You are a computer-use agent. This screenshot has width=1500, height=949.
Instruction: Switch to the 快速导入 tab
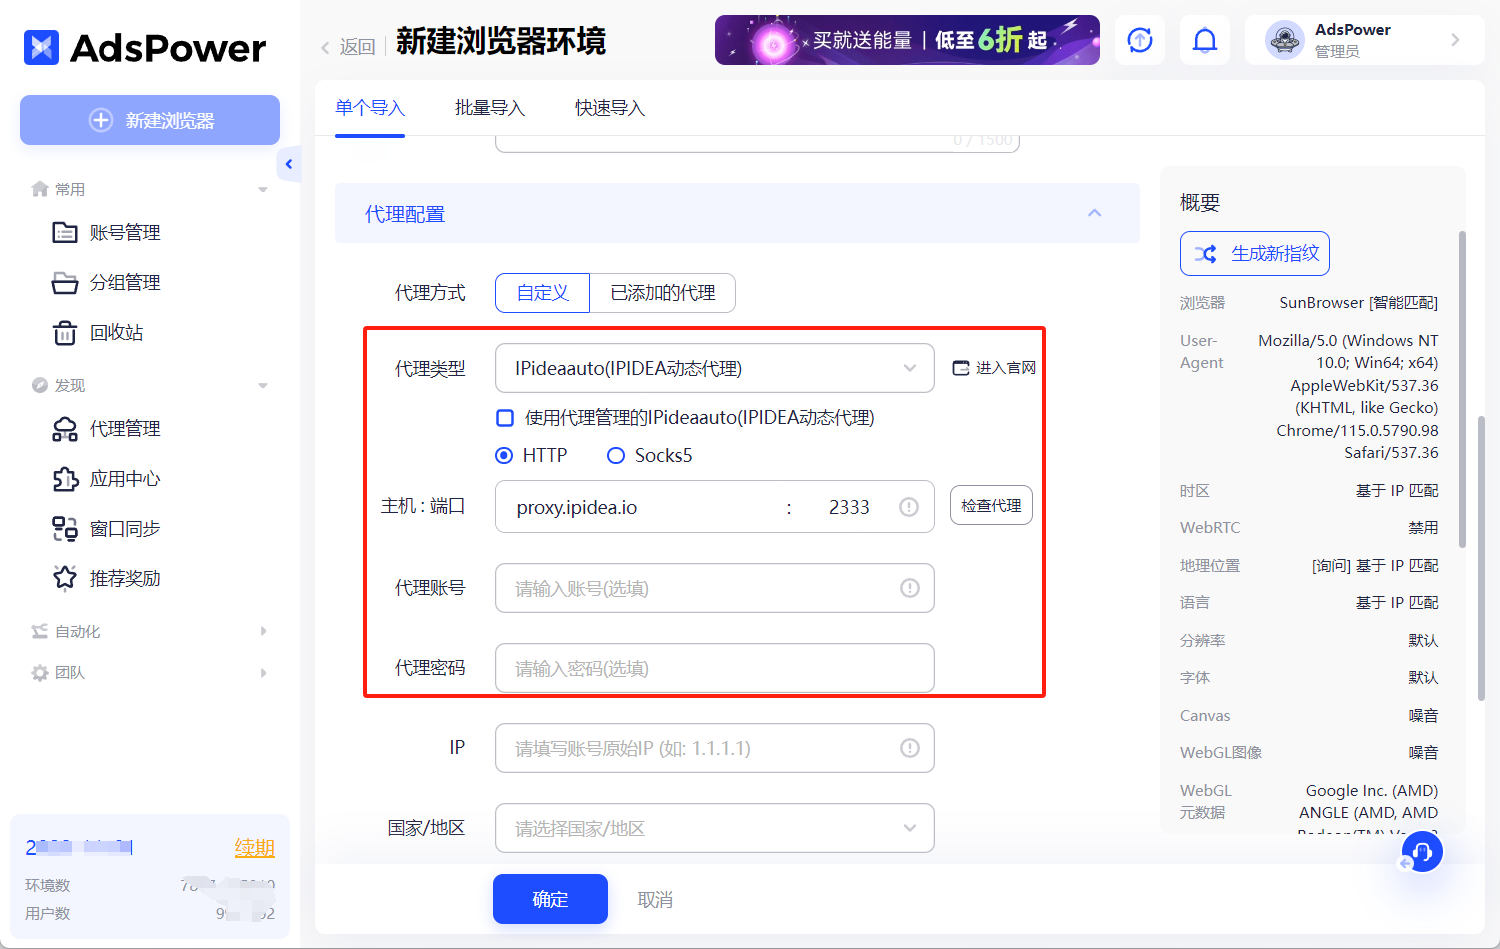click(609, 107)
